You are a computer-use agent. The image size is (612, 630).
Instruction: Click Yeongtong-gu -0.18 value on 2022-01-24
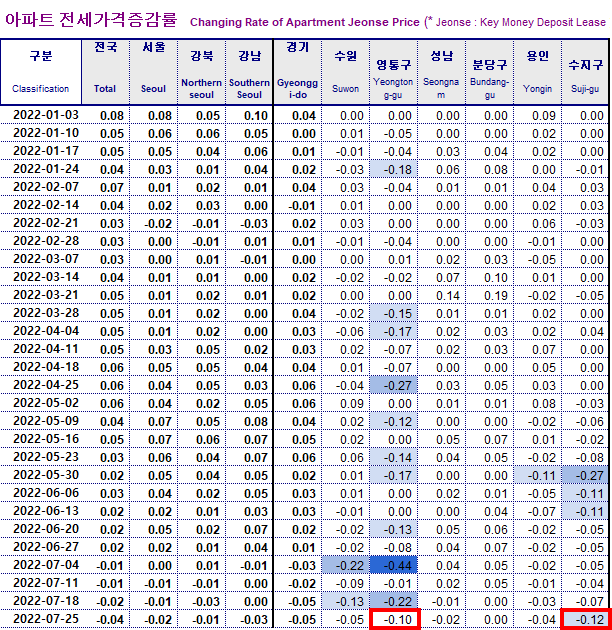coord(393,169)
